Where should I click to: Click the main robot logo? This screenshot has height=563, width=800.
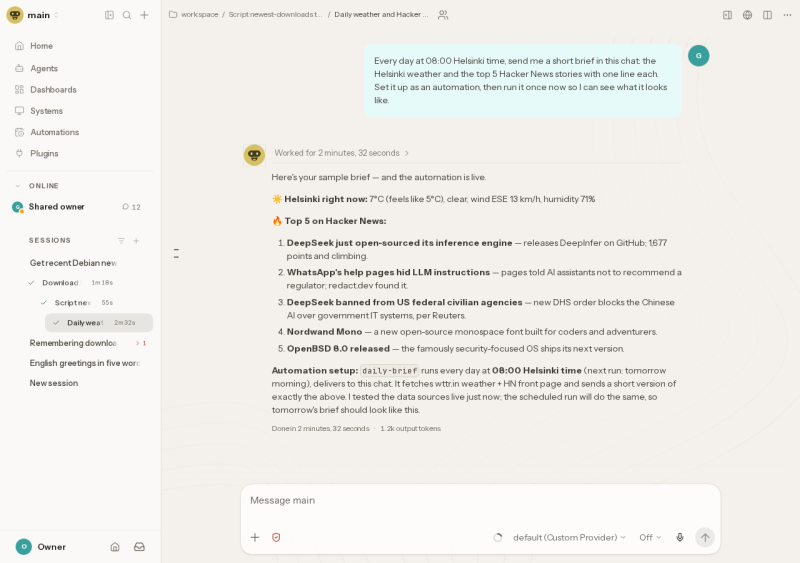click(15, 15)
